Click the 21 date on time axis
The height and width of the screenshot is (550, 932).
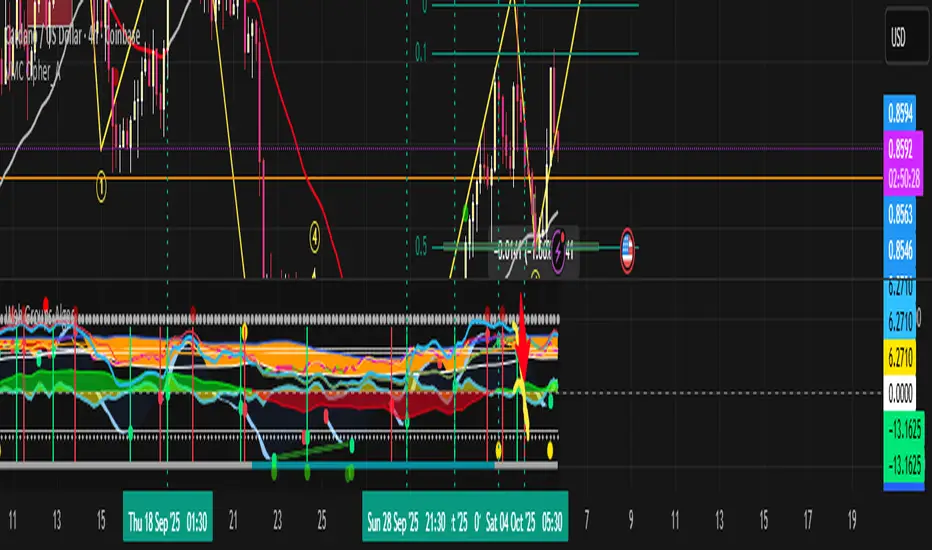233,521
